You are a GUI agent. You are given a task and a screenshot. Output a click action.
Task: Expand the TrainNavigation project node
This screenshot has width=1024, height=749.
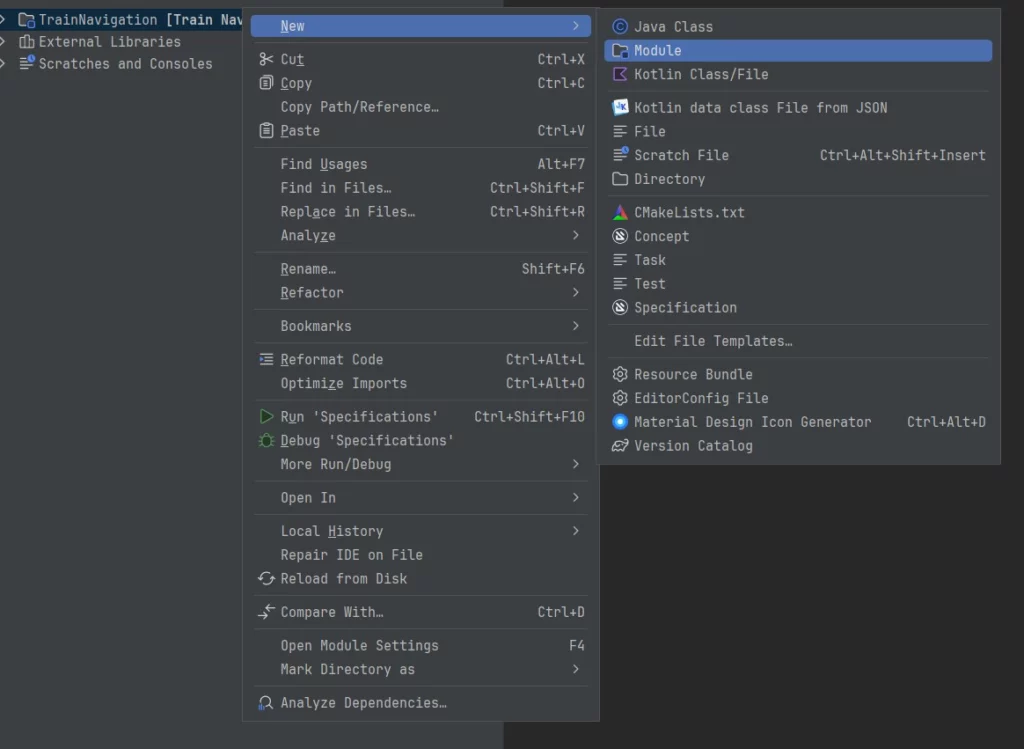[4, 20]
